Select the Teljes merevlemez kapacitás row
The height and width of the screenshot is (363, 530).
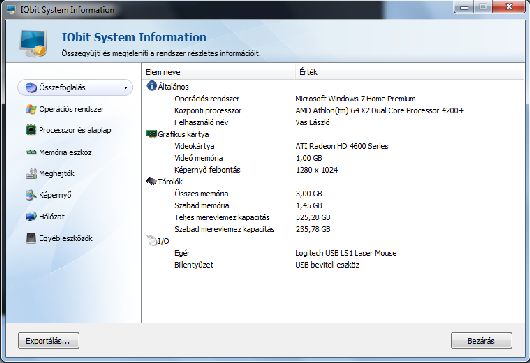(333, 217)
